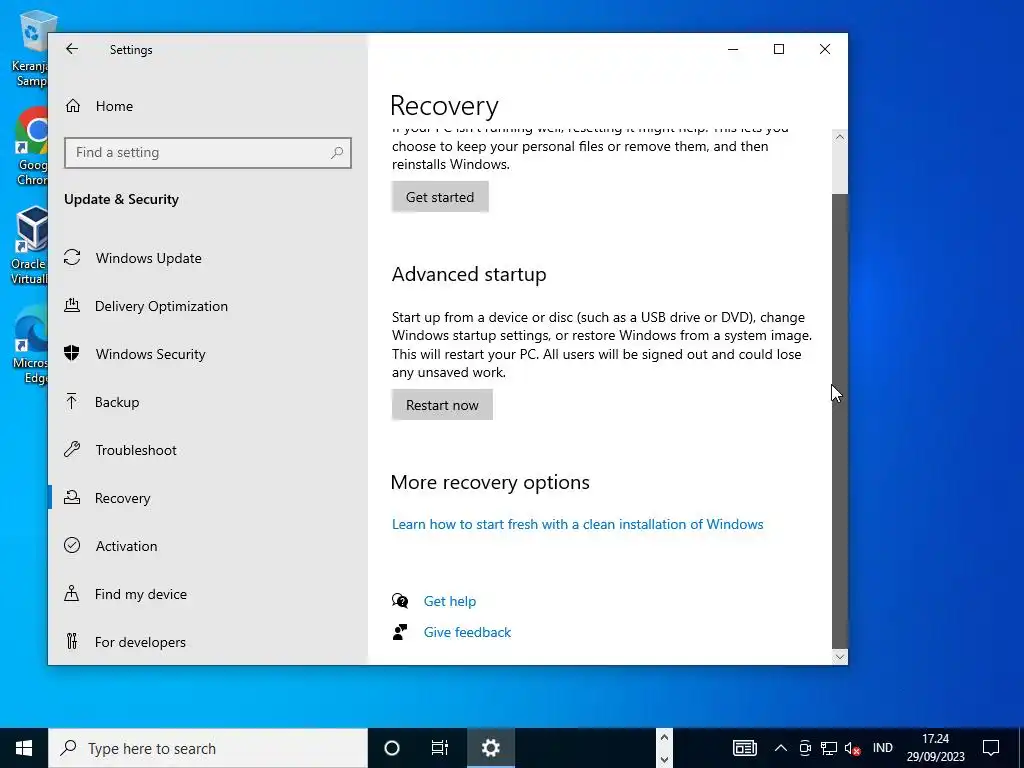
Task: Select the Recycle Bin desktop icon
Action: 30,49
